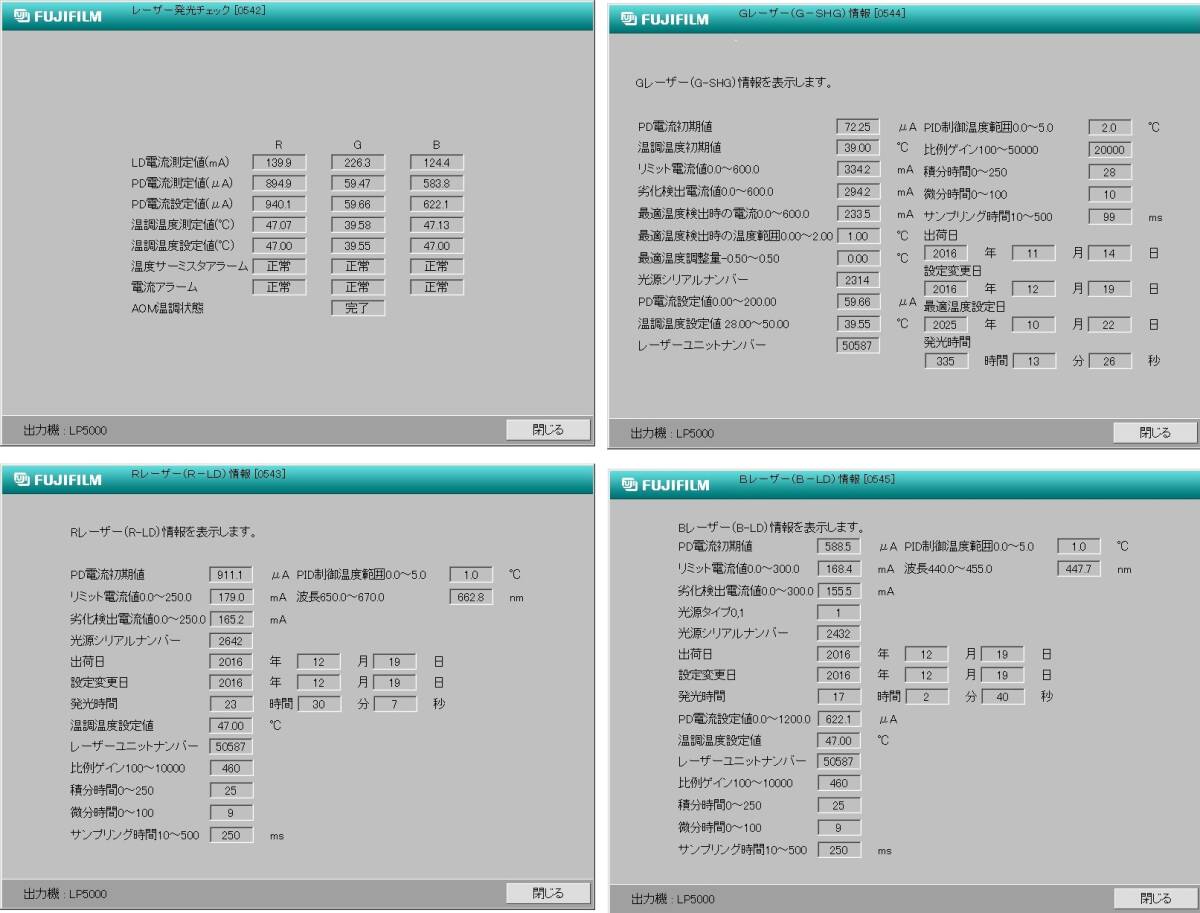Viewport: 1200px width, 913px height.
Task: Click the 出力機 : LP5000 status text in [0542]
Action: tap(65, 431)
